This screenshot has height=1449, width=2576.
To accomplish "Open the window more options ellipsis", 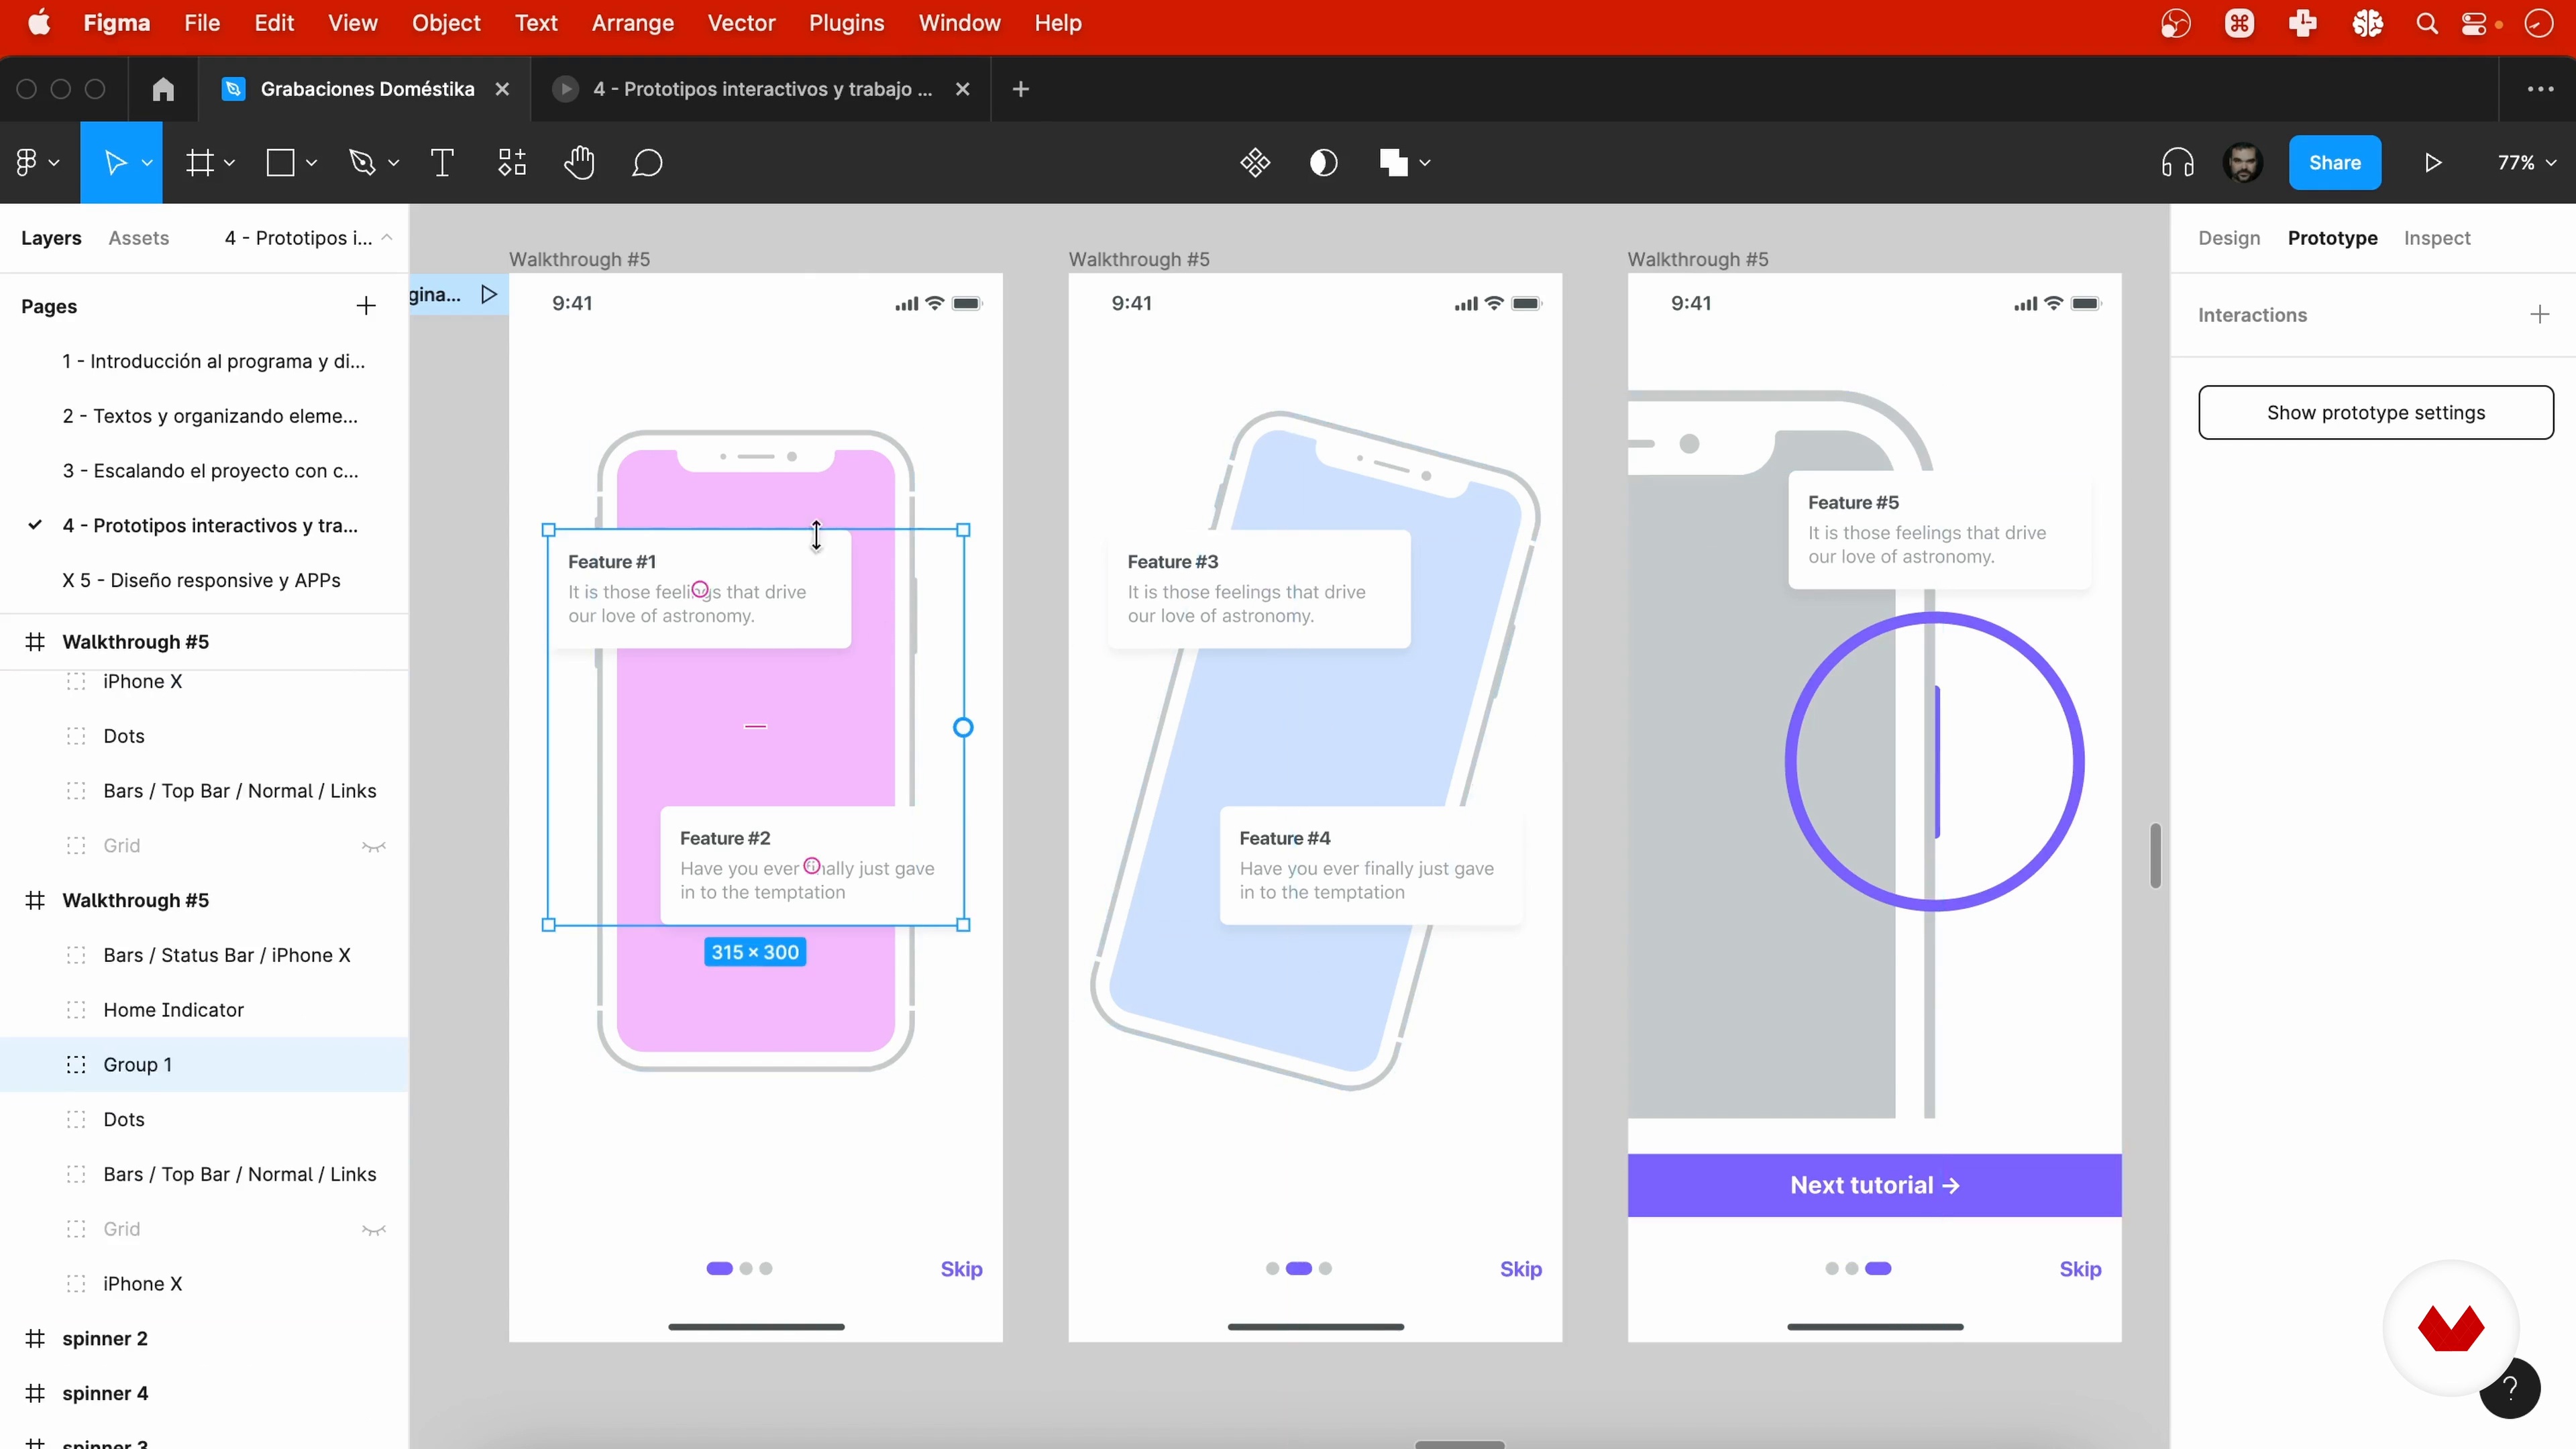I will [x=2541, y=89].
